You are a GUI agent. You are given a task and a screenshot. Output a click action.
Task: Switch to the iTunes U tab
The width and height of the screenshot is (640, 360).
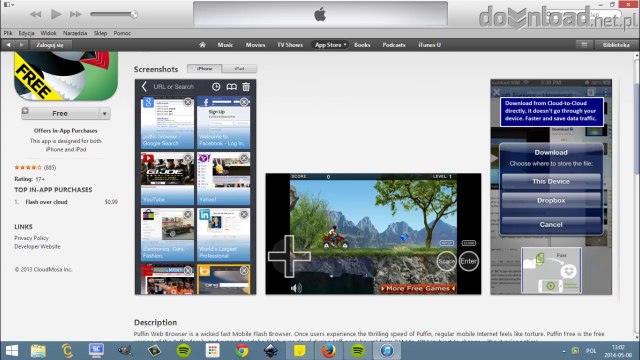(429, 45)
